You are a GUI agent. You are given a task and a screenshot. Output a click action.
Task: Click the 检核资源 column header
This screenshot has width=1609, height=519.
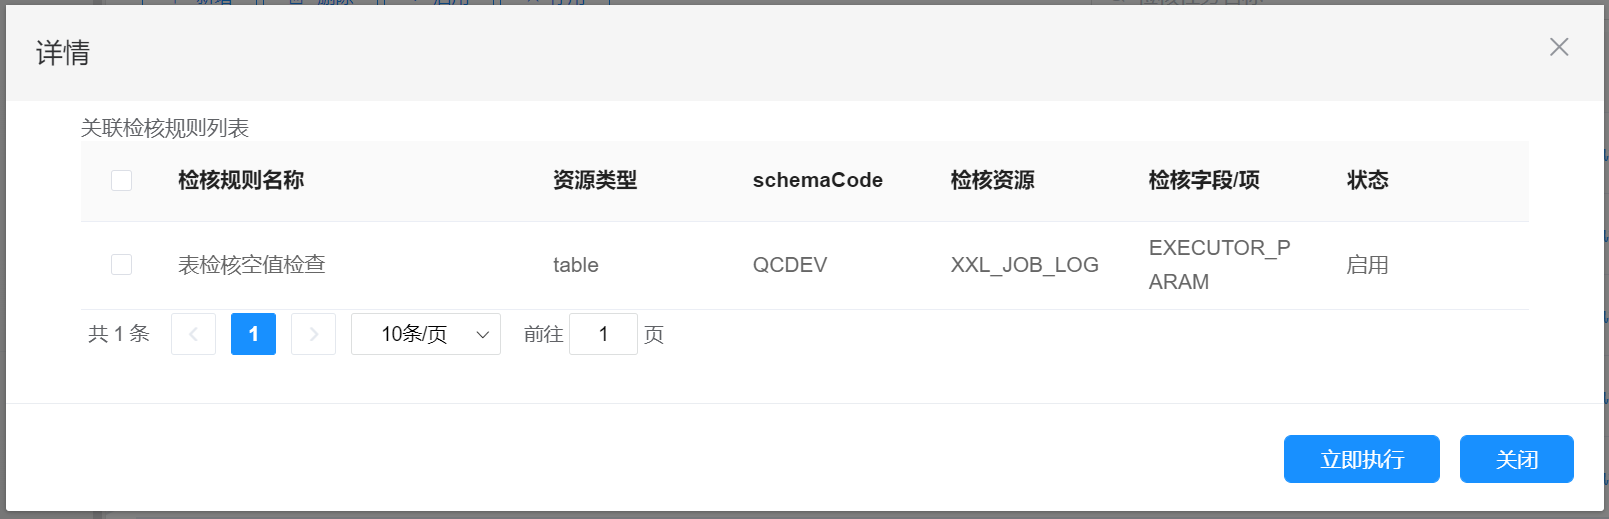tap(992, 180)
